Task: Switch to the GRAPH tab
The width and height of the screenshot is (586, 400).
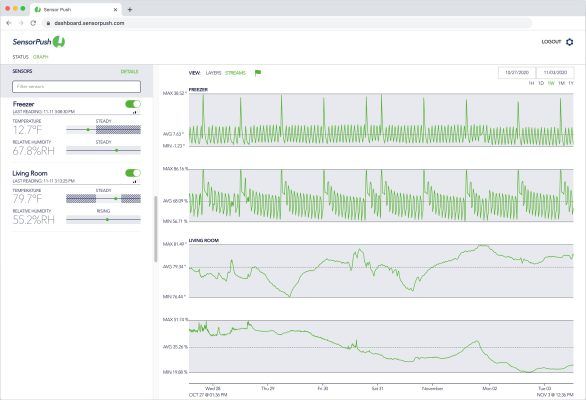Action: (40, 57)
